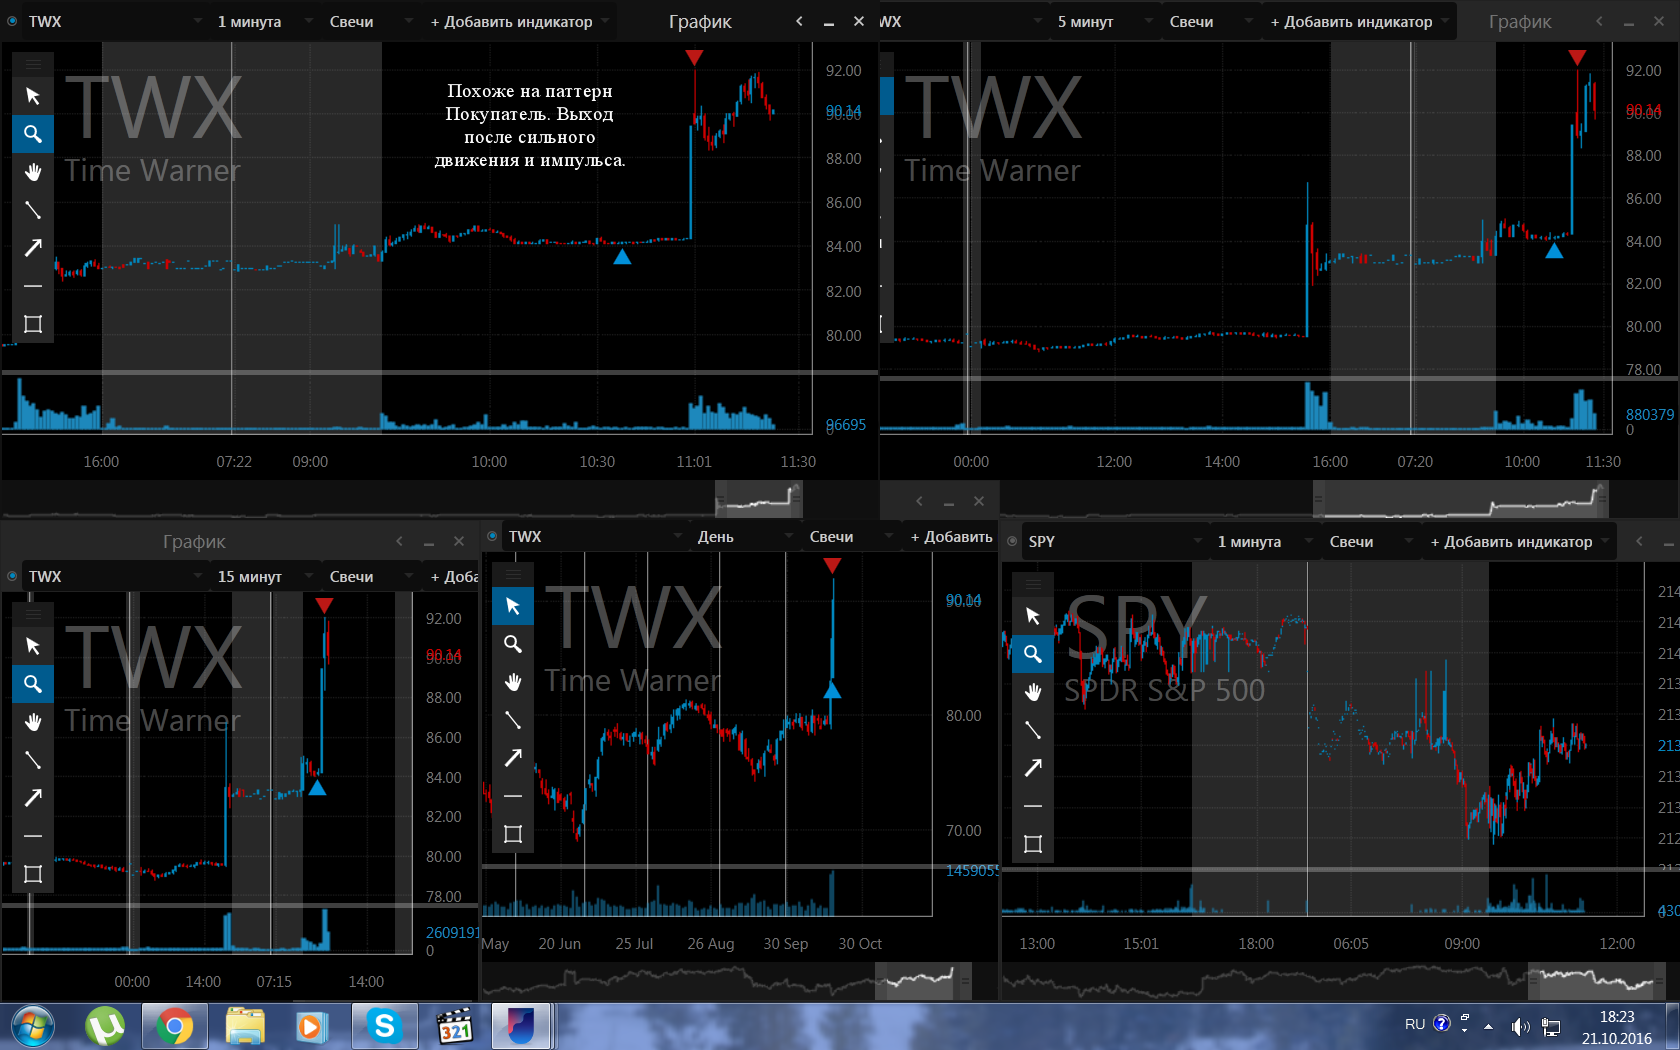Click the volume icon in the system tray

(x=1520, y=1026)
